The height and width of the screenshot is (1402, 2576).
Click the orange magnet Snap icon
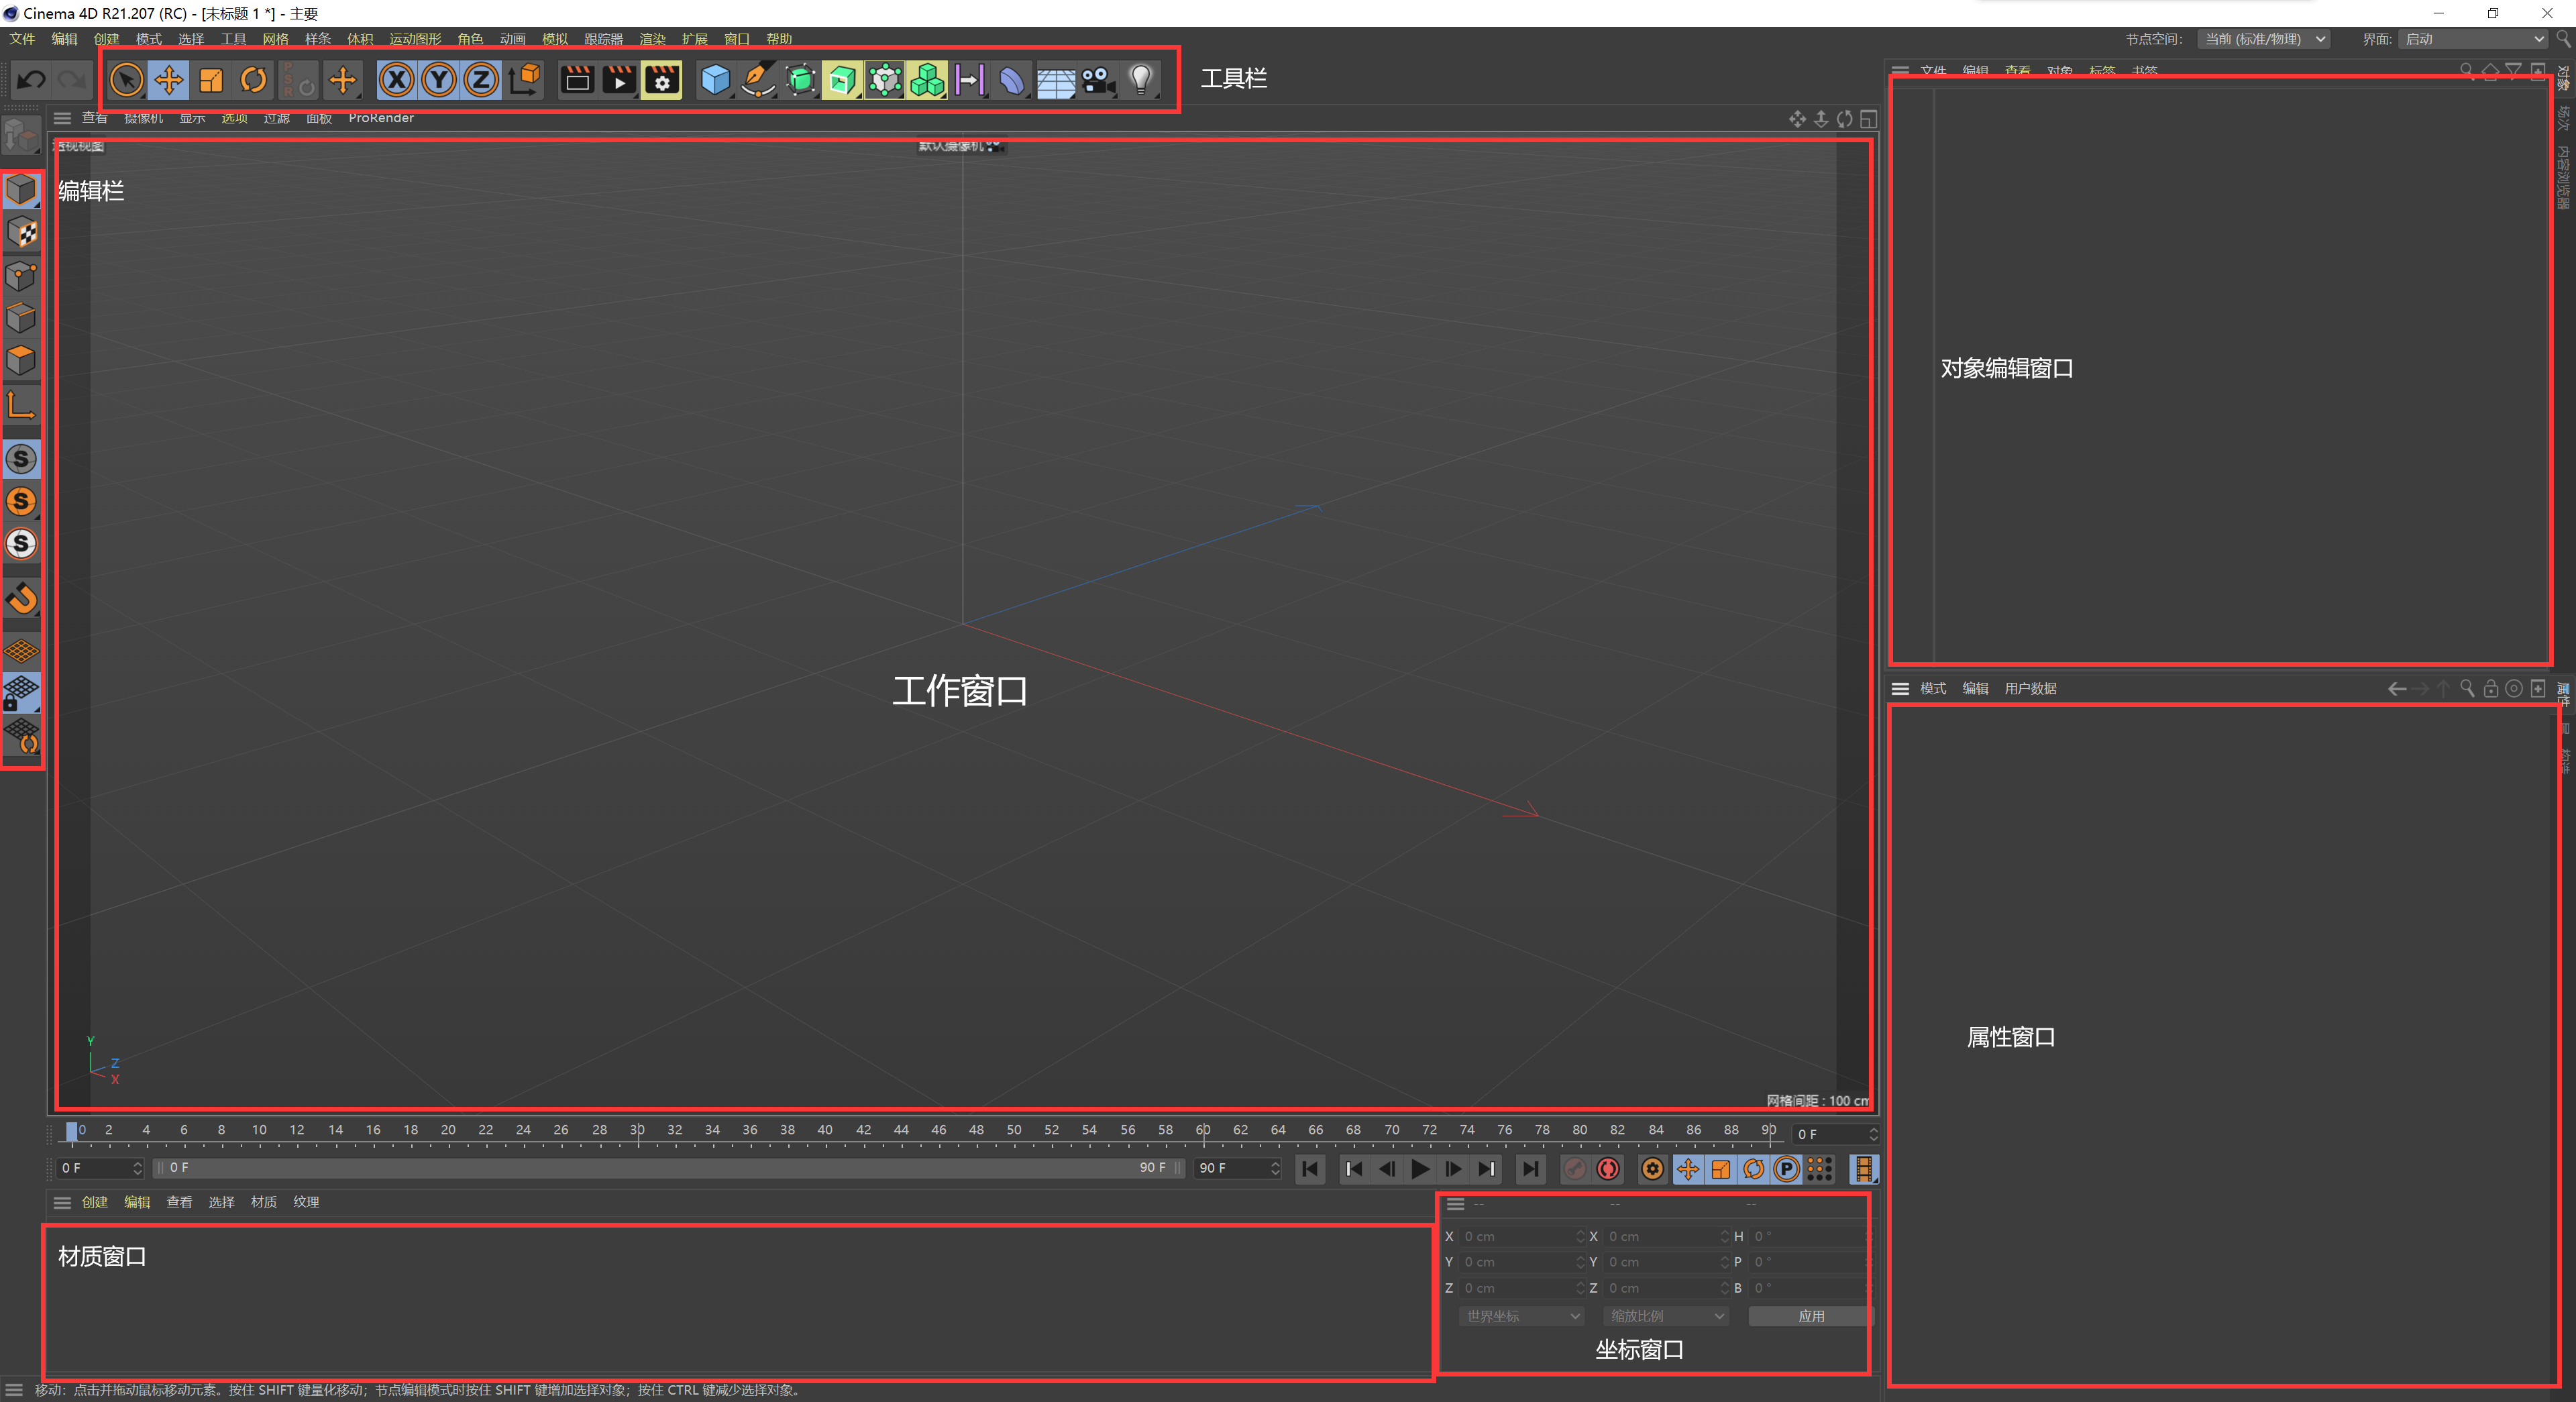point(21,598)
